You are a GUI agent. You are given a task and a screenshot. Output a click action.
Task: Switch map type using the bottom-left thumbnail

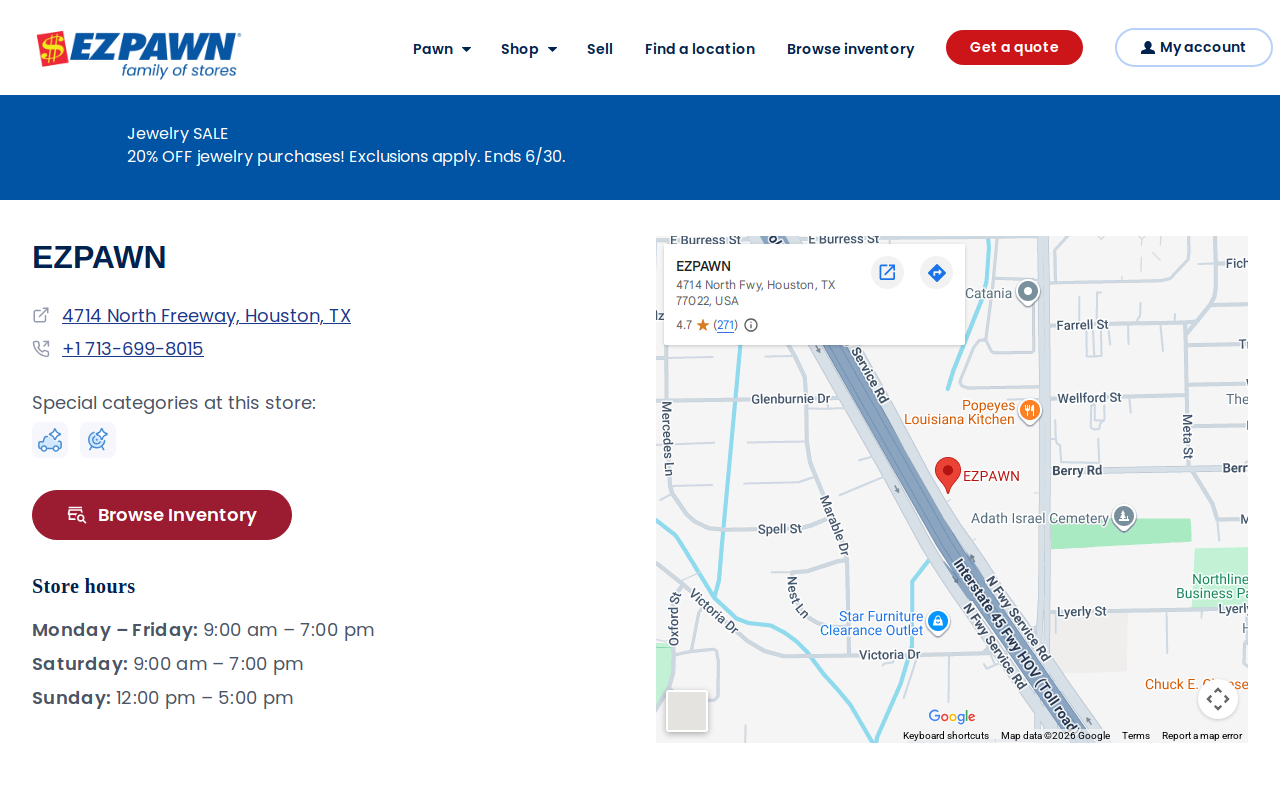(x=687, y=711)
